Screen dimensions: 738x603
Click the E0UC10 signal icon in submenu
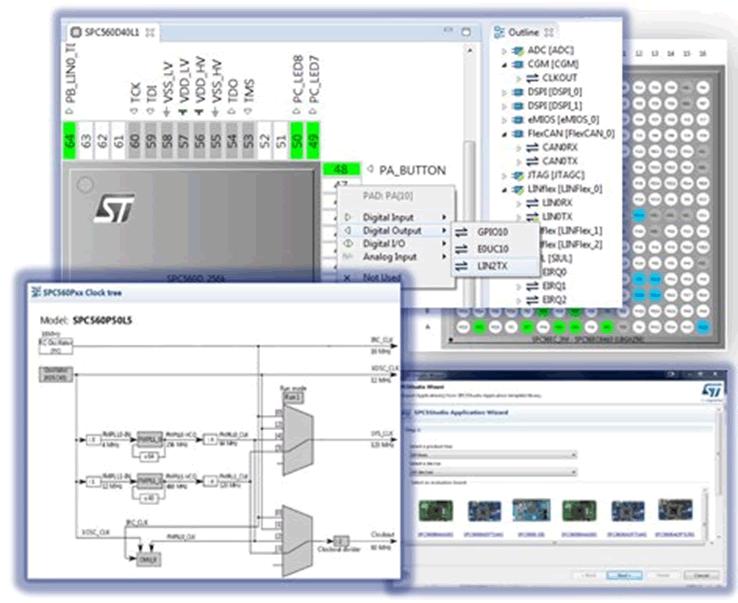click(x=462, y=249)
